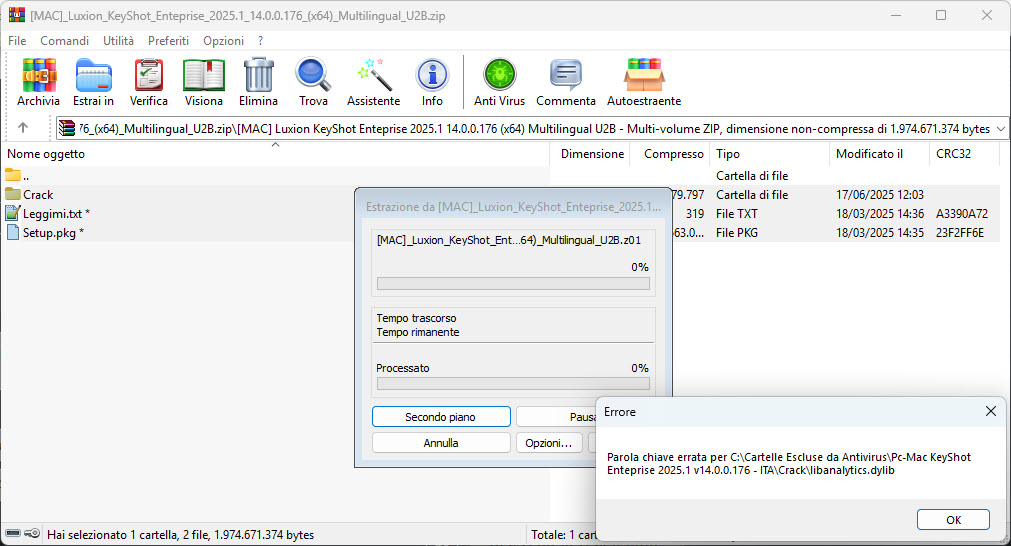1011x546 pixels.
Task: Click the Tempo trascorso label
Action: pos(416,318)
